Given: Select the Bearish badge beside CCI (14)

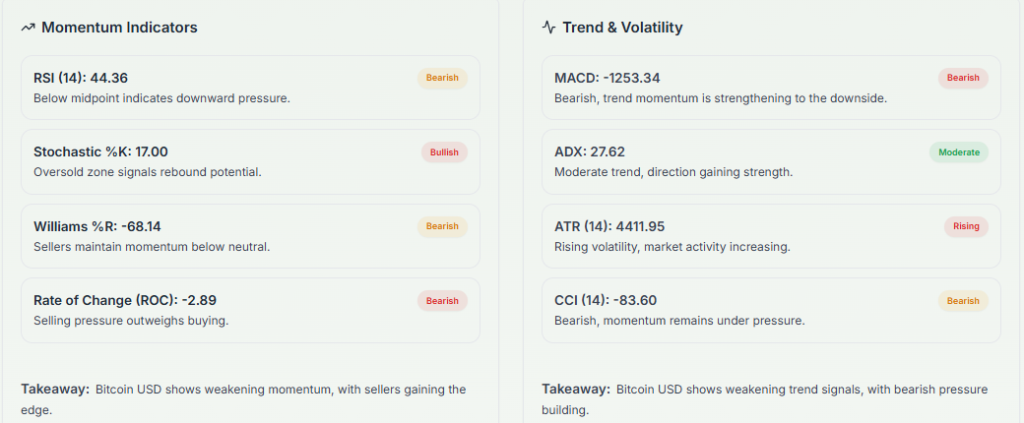Looking at the screenshot, I should [x=963, y=300].
